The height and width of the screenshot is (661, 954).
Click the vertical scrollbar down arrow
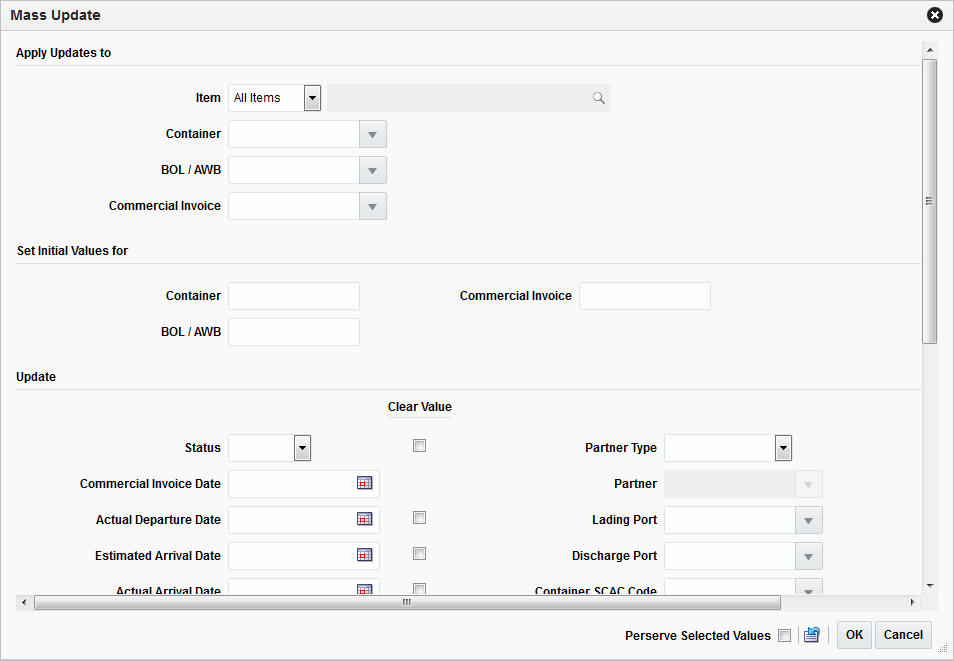(x=929, y=586)
